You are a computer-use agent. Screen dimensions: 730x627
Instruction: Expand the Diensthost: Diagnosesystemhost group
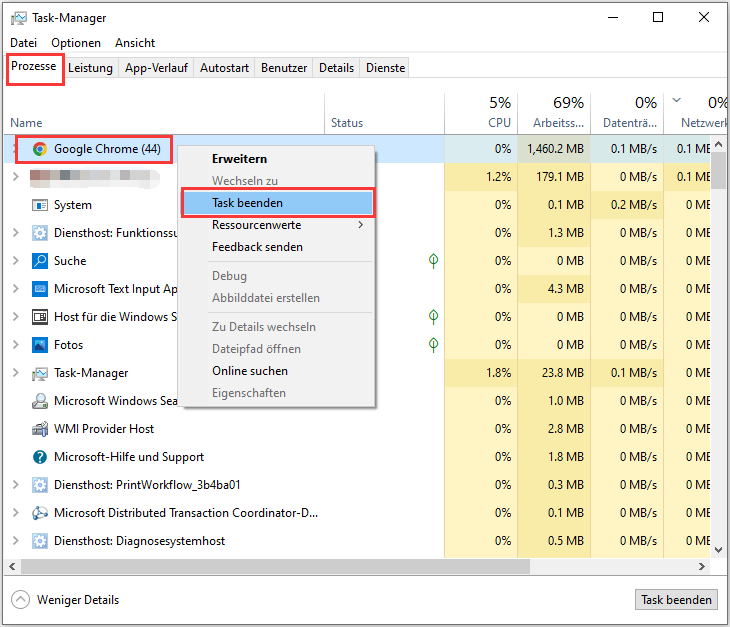pyautogui.click(x=16, y=541)
